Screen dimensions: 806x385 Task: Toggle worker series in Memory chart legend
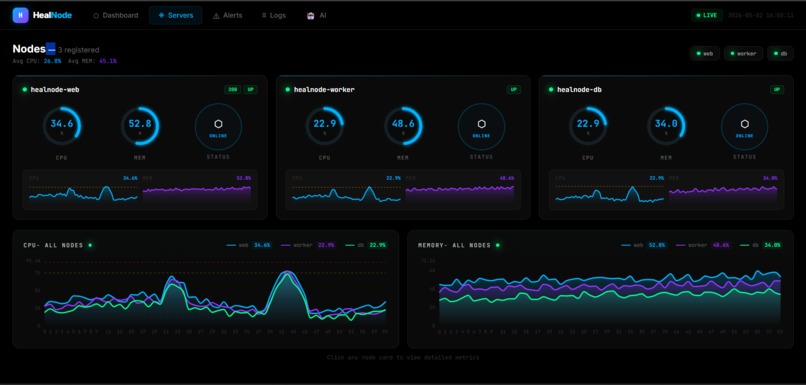pos(703,245)
